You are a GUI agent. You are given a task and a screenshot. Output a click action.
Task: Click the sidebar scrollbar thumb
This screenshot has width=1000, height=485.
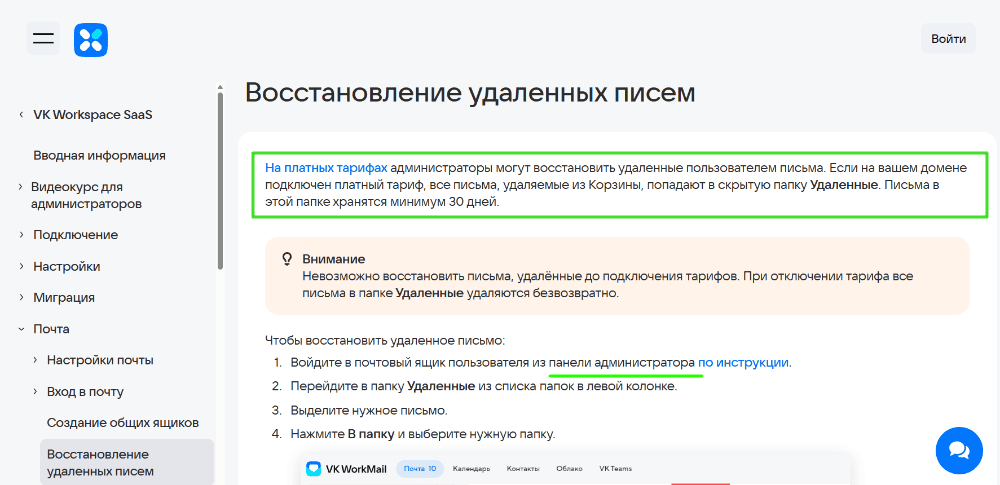(x=220, y=182)
